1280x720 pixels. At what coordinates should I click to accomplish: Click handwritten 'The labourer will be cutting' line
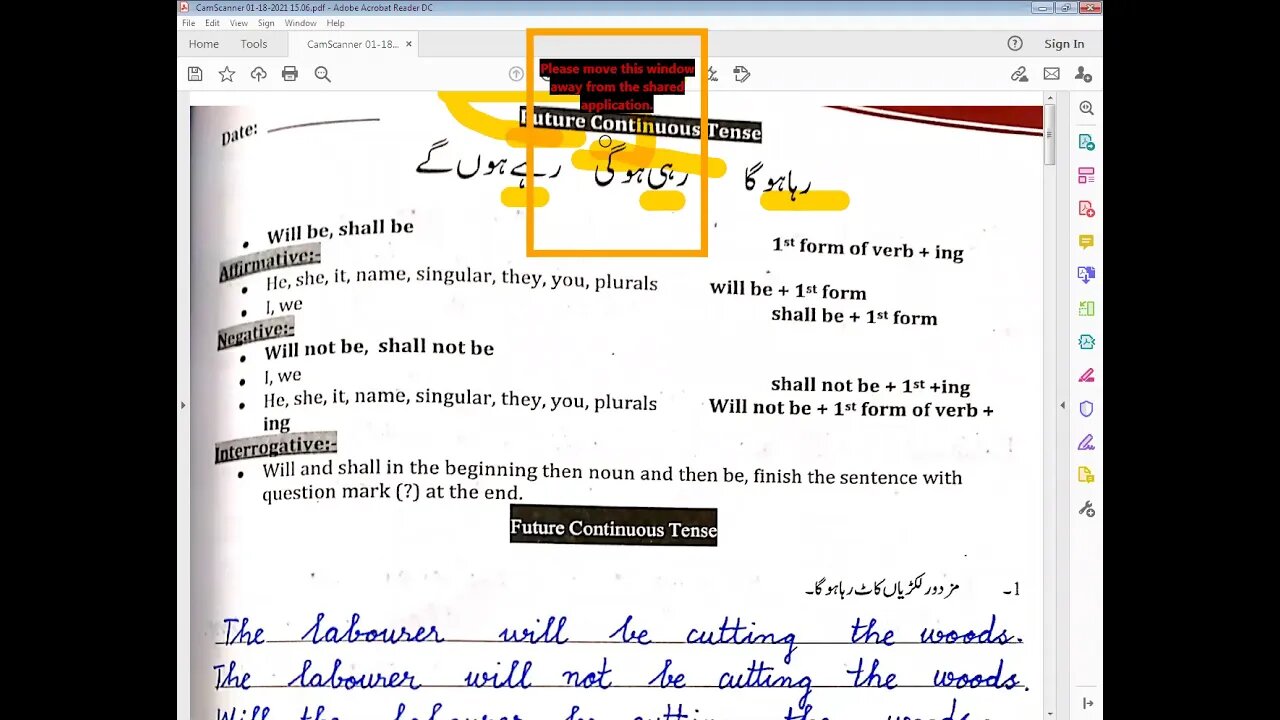pyautogui.click(x=620, y=632)
